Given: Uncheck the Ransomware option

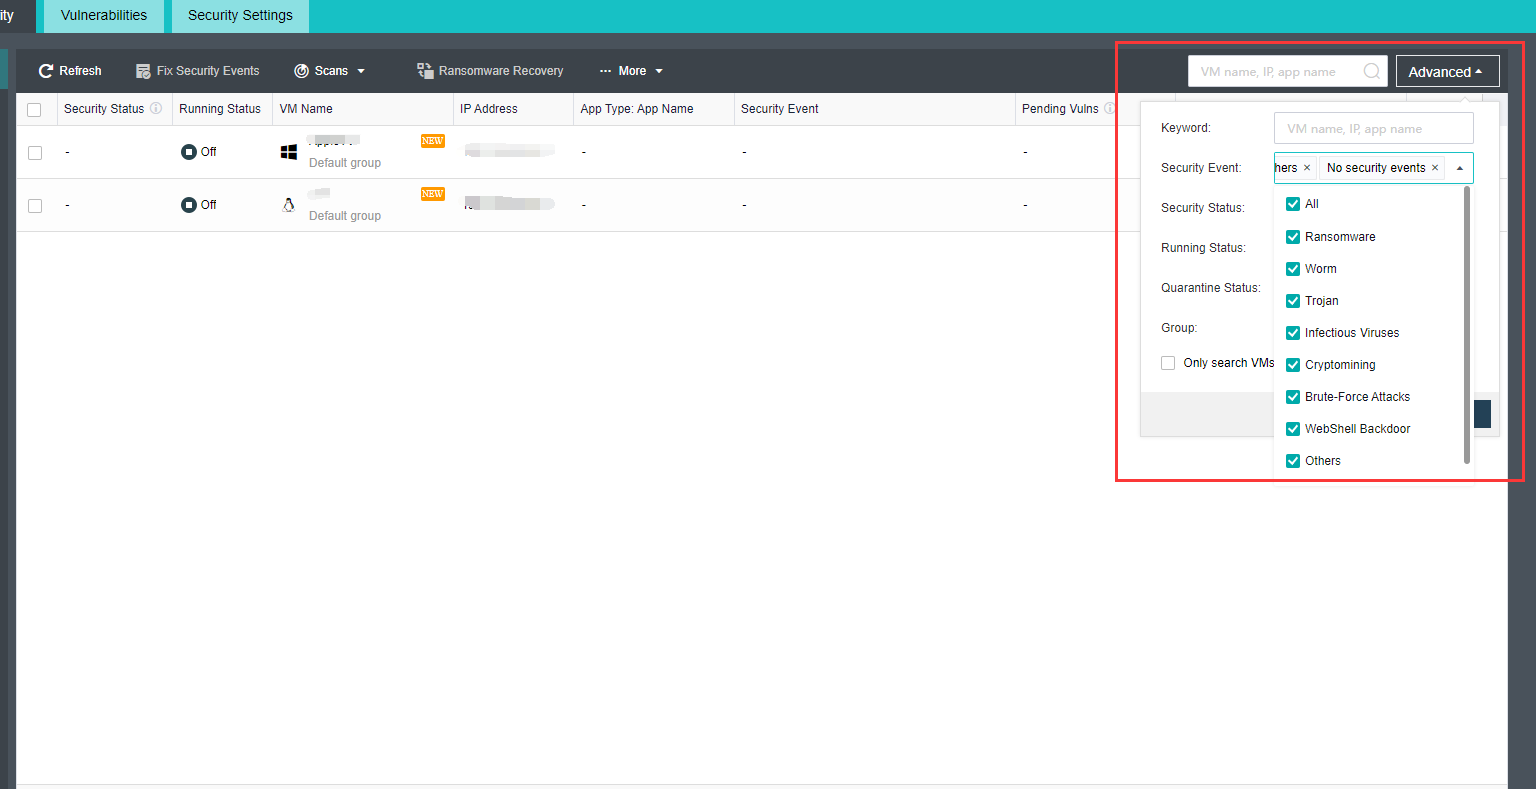Looking at the screenshot, I should [x=1293, y=237].
